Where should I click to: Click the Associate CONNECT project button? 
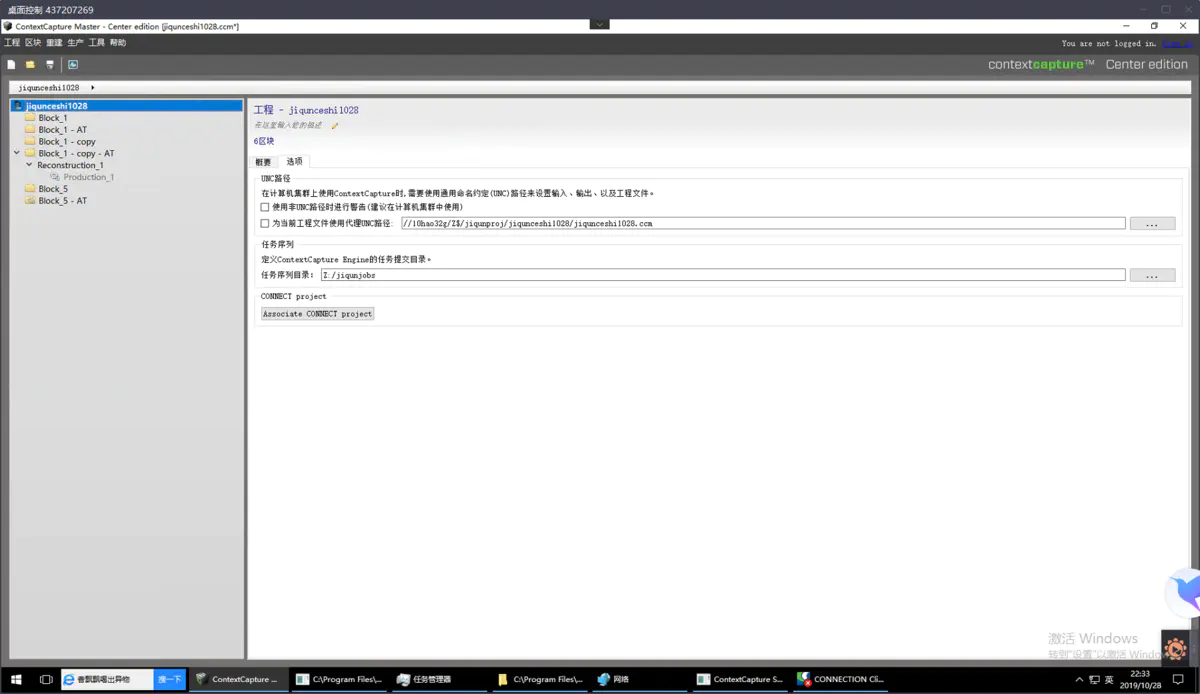coord(317,313)
